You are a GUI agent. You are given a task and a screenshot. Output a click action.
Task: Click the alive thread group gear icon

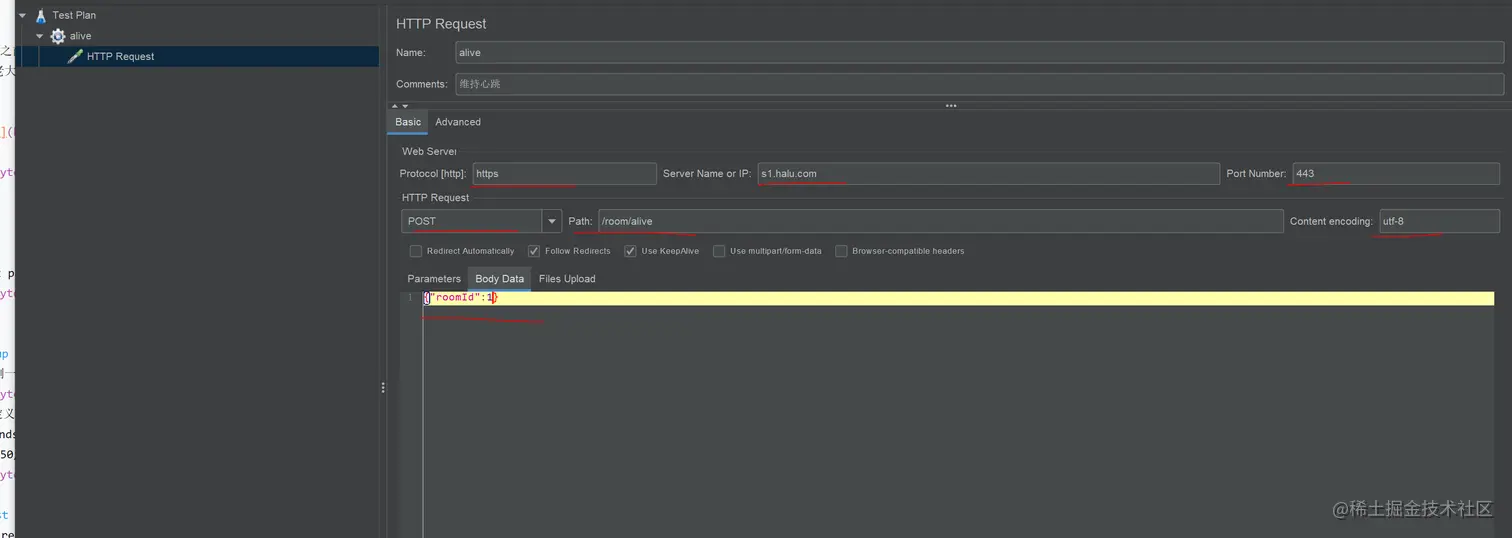pyautogui.click(x=58, y=36)
